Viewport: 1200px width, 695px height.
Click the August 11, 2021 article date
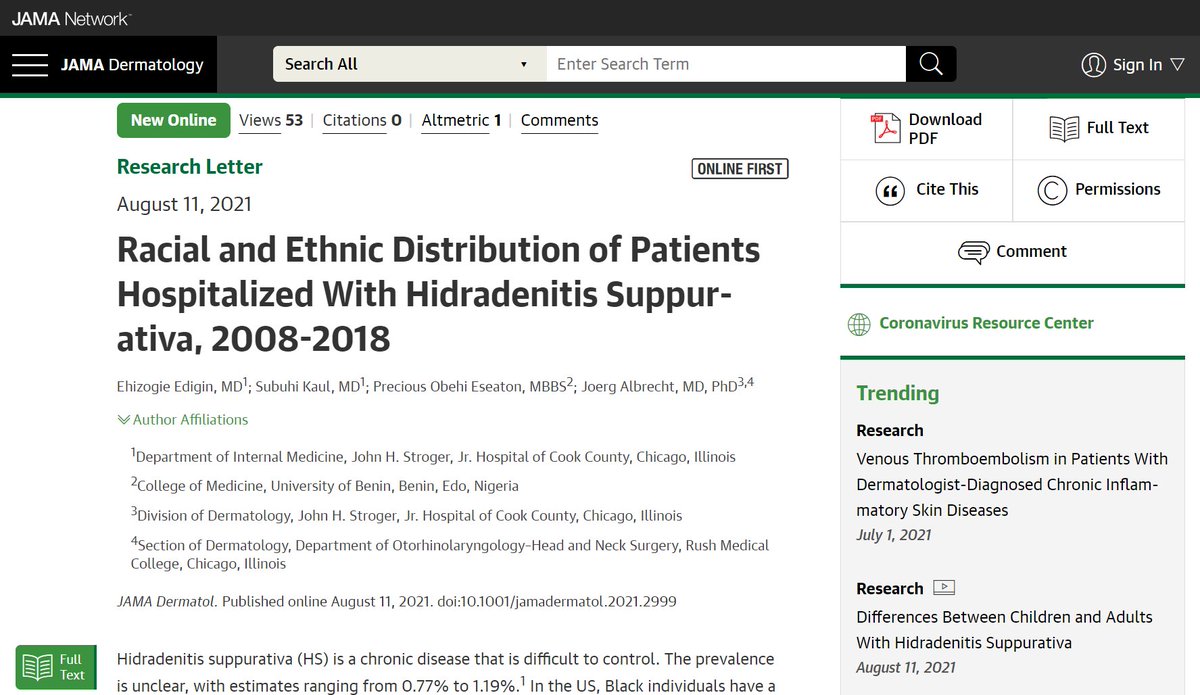184,205
